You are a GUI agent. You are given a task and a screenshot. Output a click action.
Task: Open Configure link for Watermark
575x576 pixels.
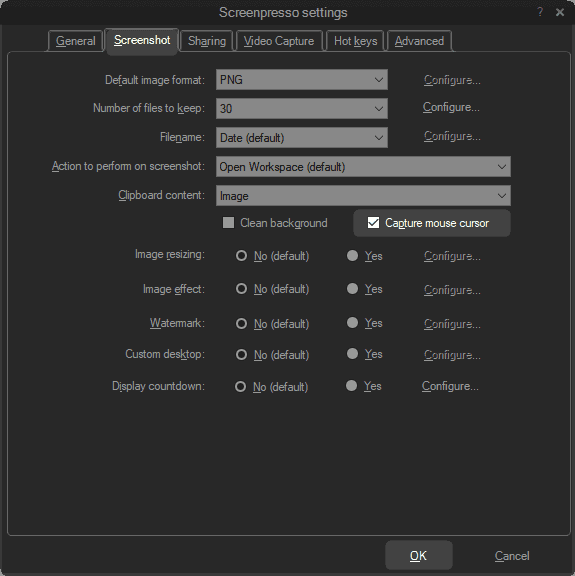coord(452,324)
